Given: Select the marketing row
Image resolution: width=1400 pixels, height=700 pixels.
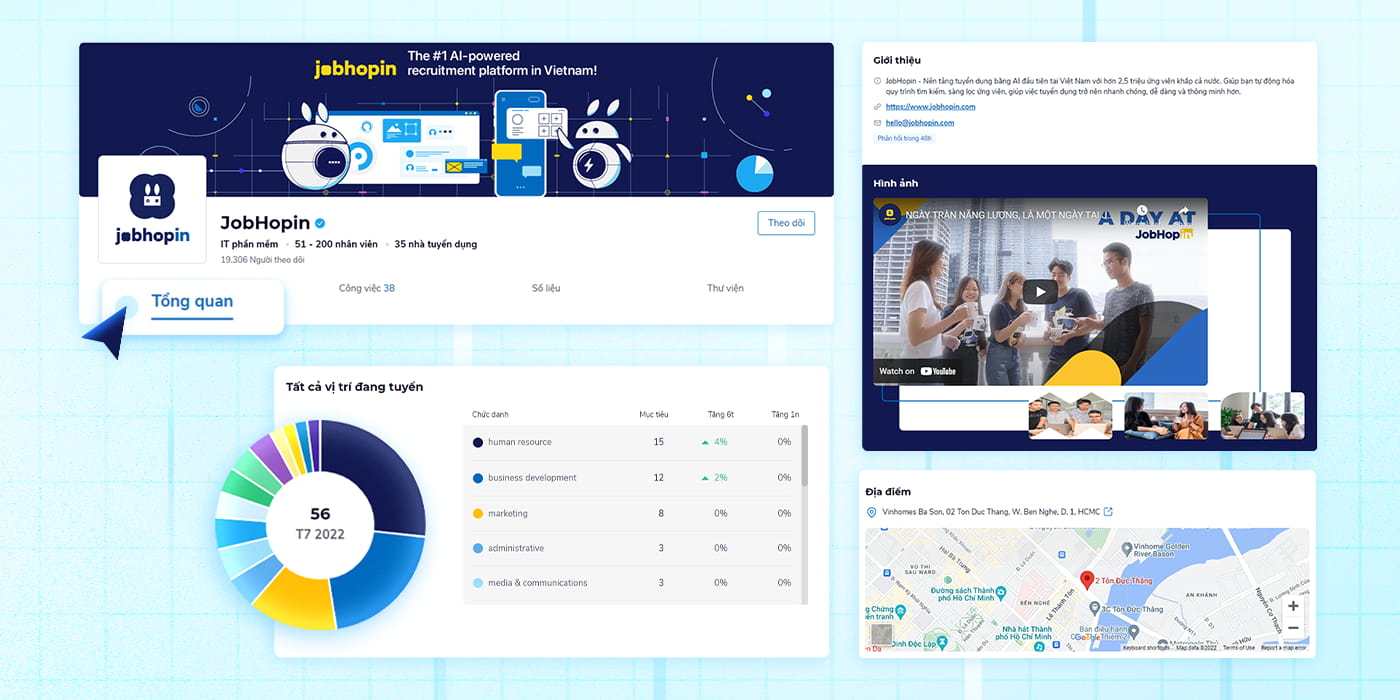Looking at the screenshot, I should pos(632,513).
